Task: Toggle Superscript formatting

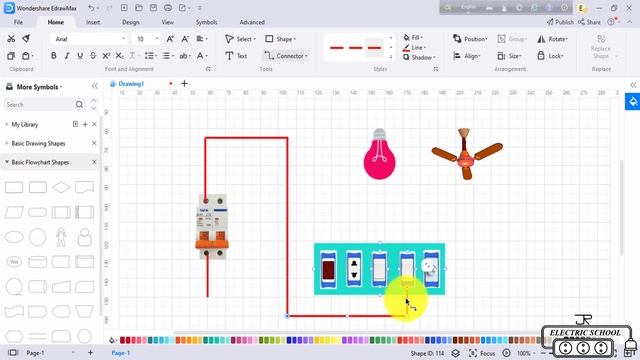Action: [x=106, y=56]
